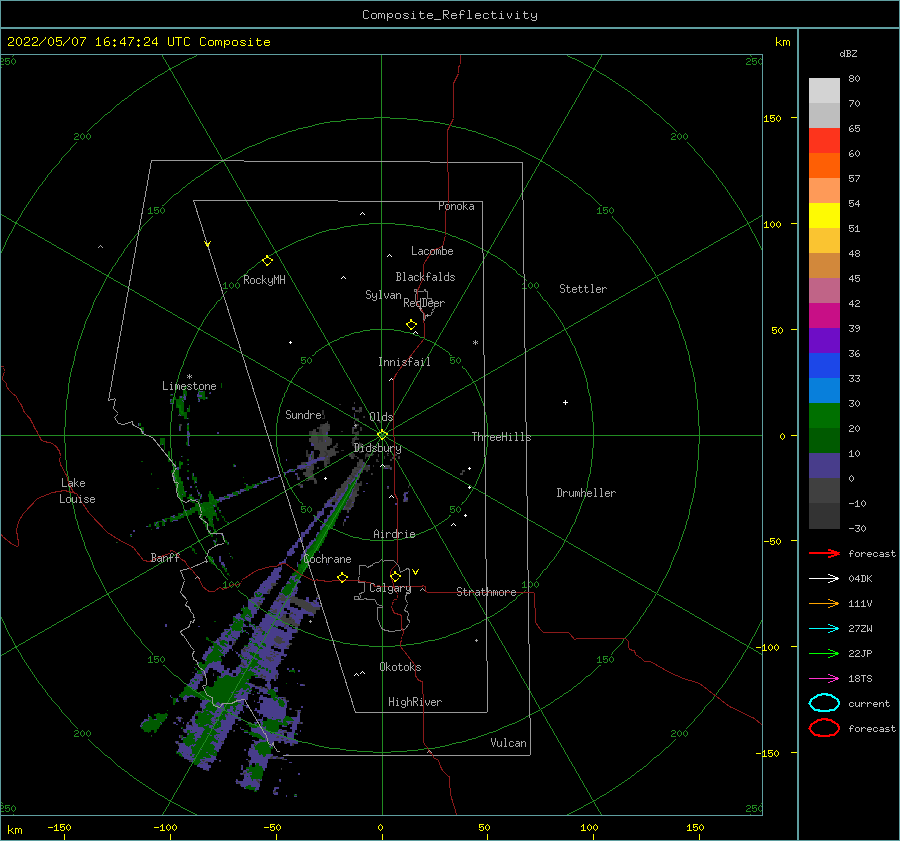This screenshot has height=841, width=900.
Task: Pick the red 65 dBZ legend swatch
Action: (824, 140)
